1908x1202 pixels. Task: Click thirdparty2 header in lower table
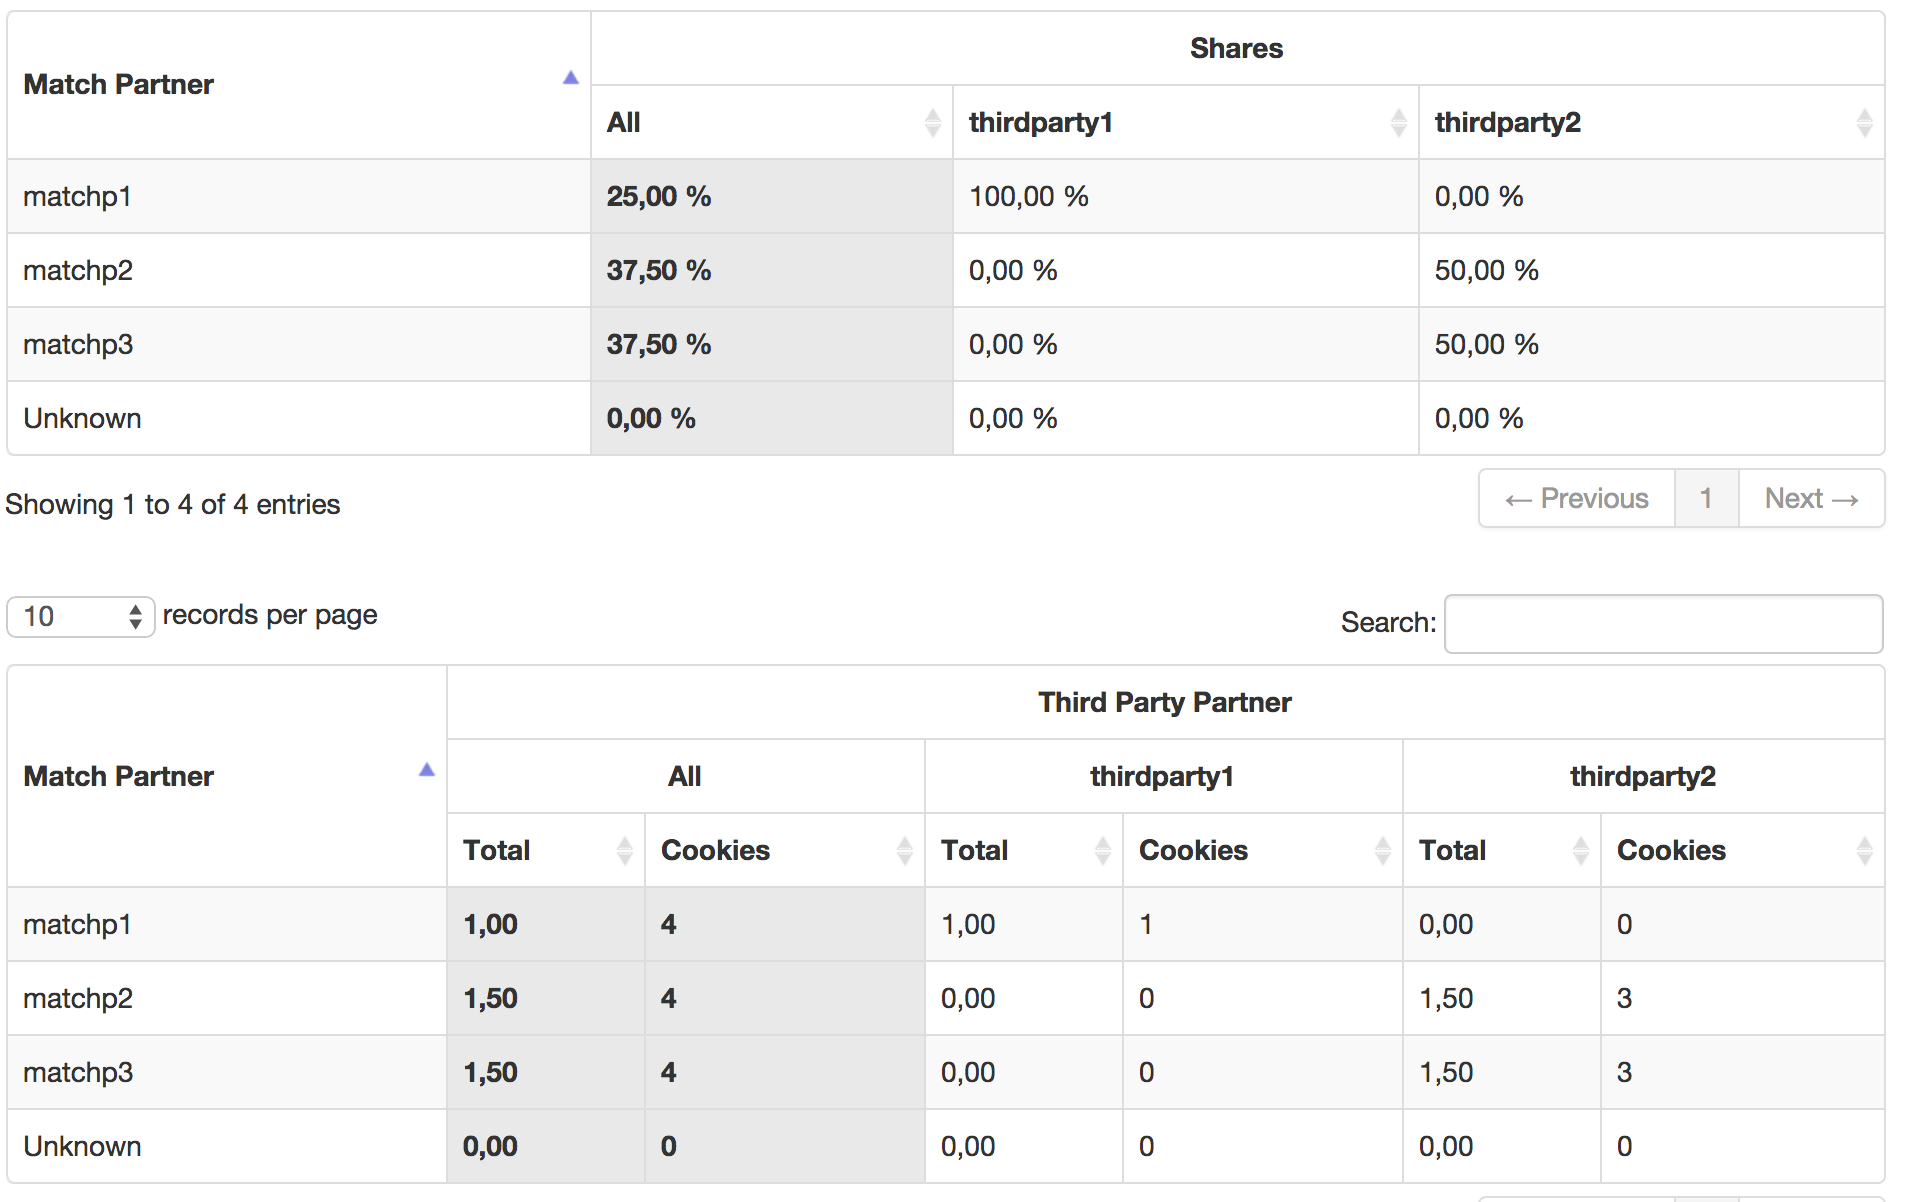pos(1643,776)
